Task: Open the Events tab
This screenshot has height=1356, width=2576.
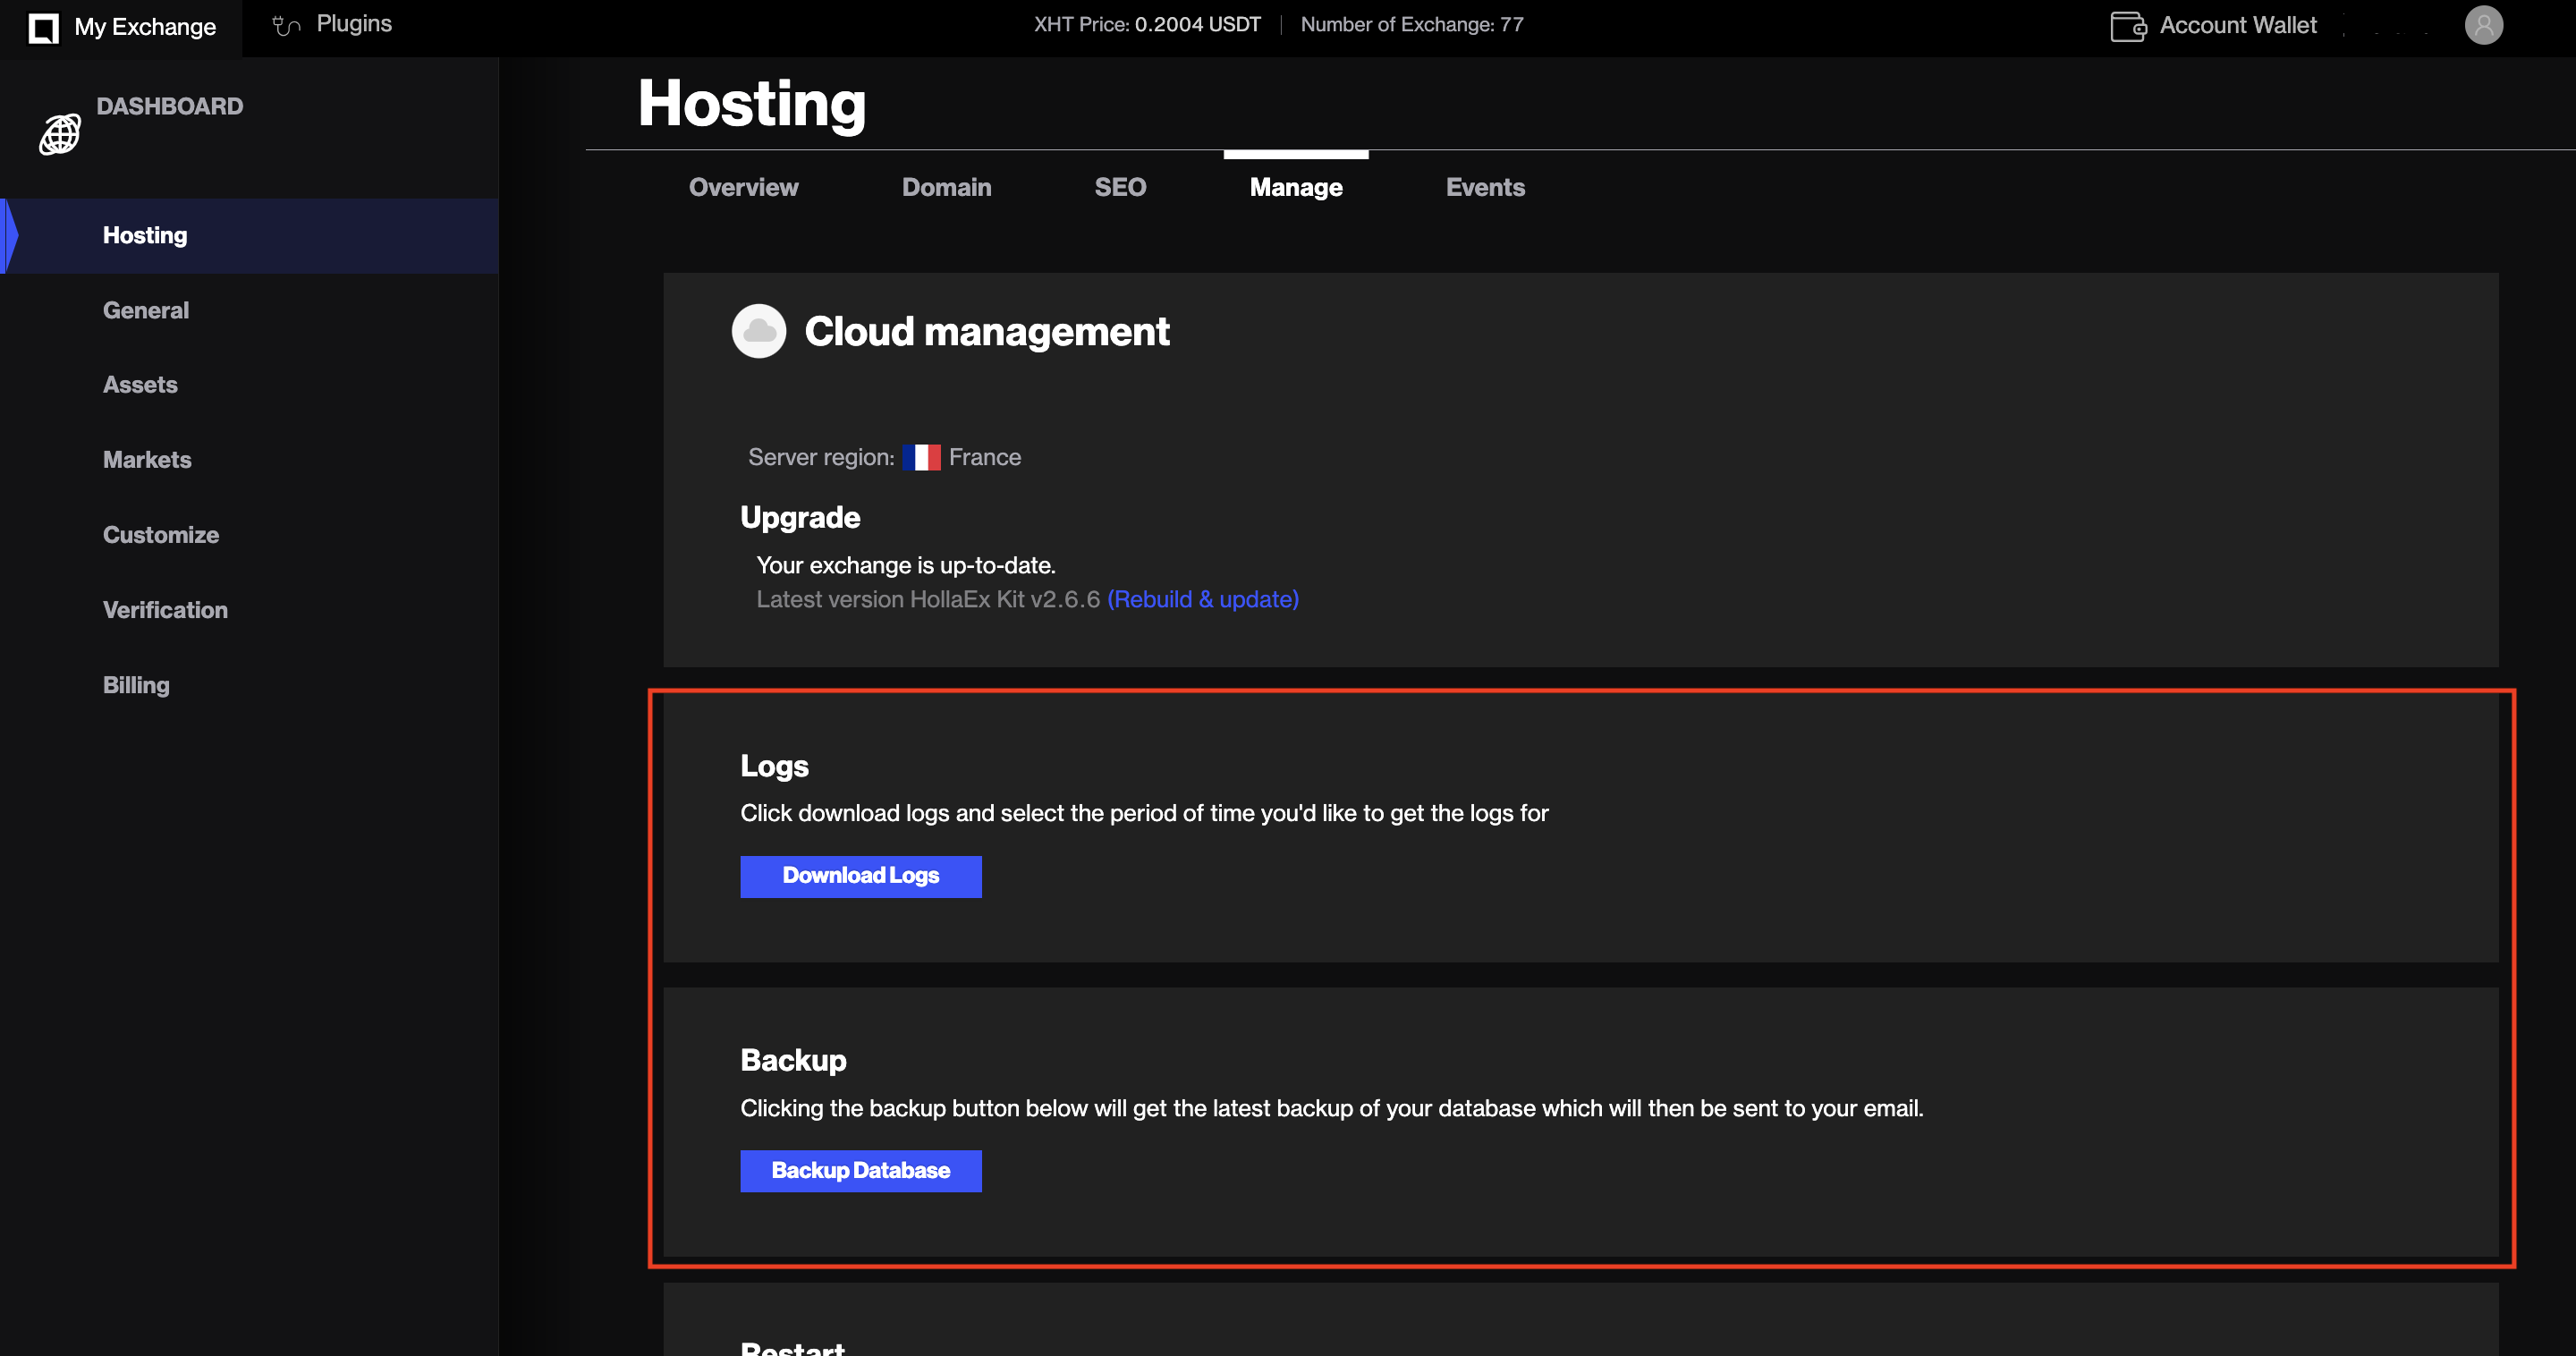Action: click(1485, 187)
